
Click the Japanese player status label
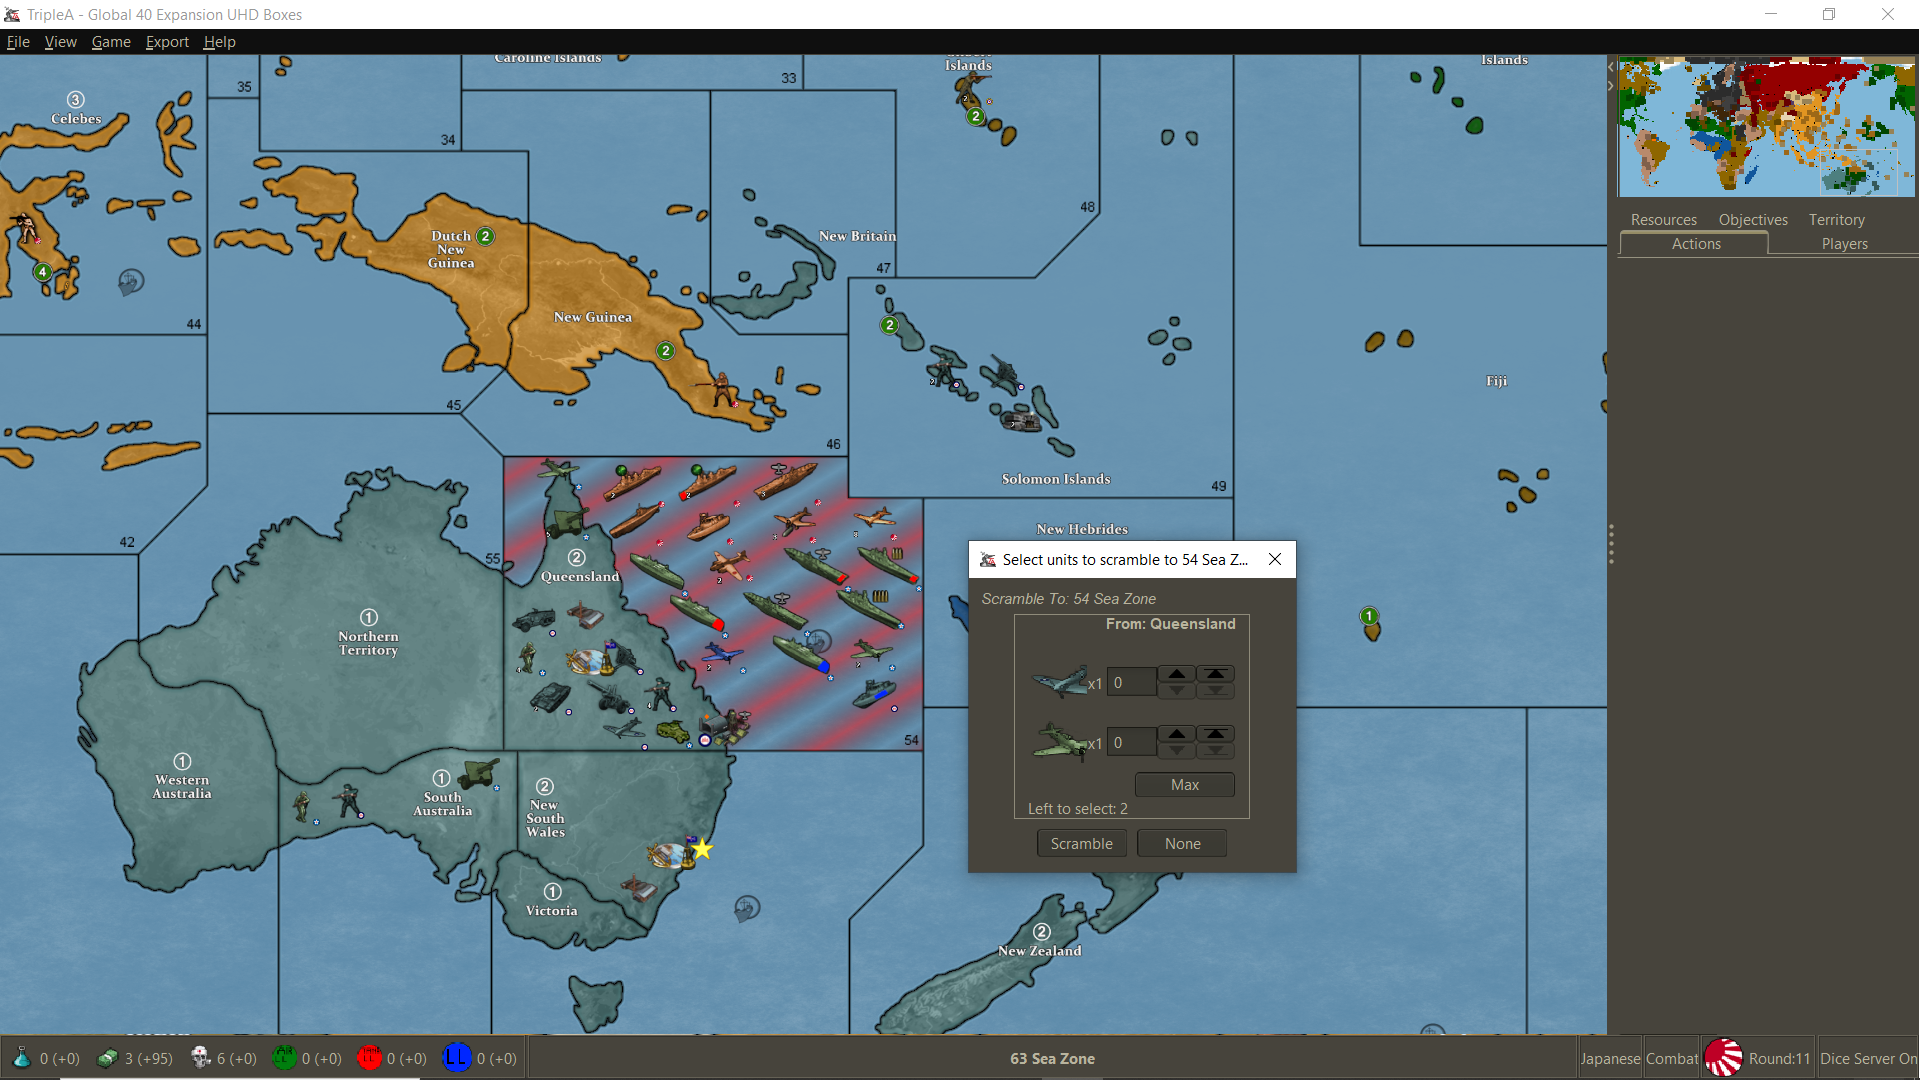(x=1609, y=1059)
